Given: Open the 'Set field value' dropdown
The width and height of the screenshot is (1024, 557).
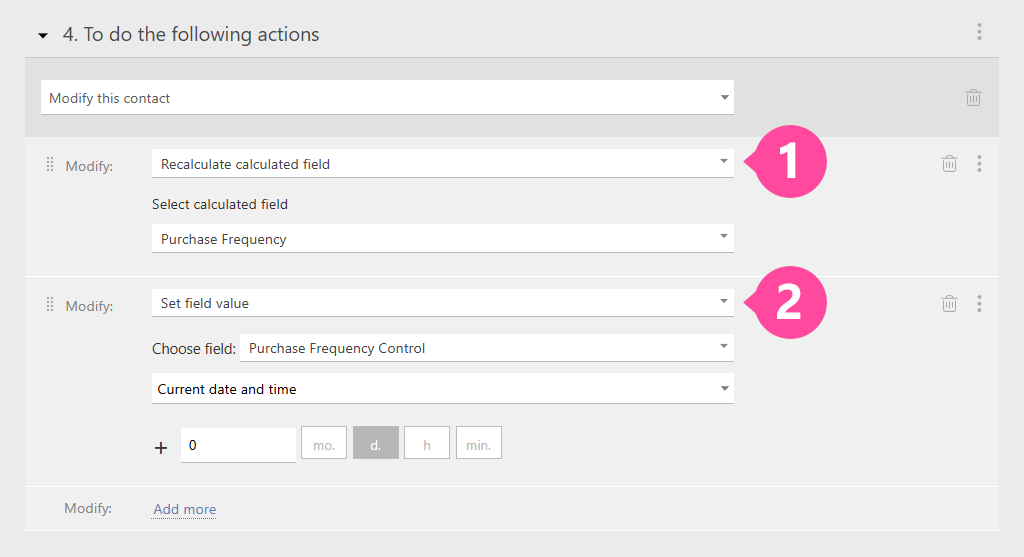Looking at the screenshot, I should pyautogui.click(x=443, y=303).
